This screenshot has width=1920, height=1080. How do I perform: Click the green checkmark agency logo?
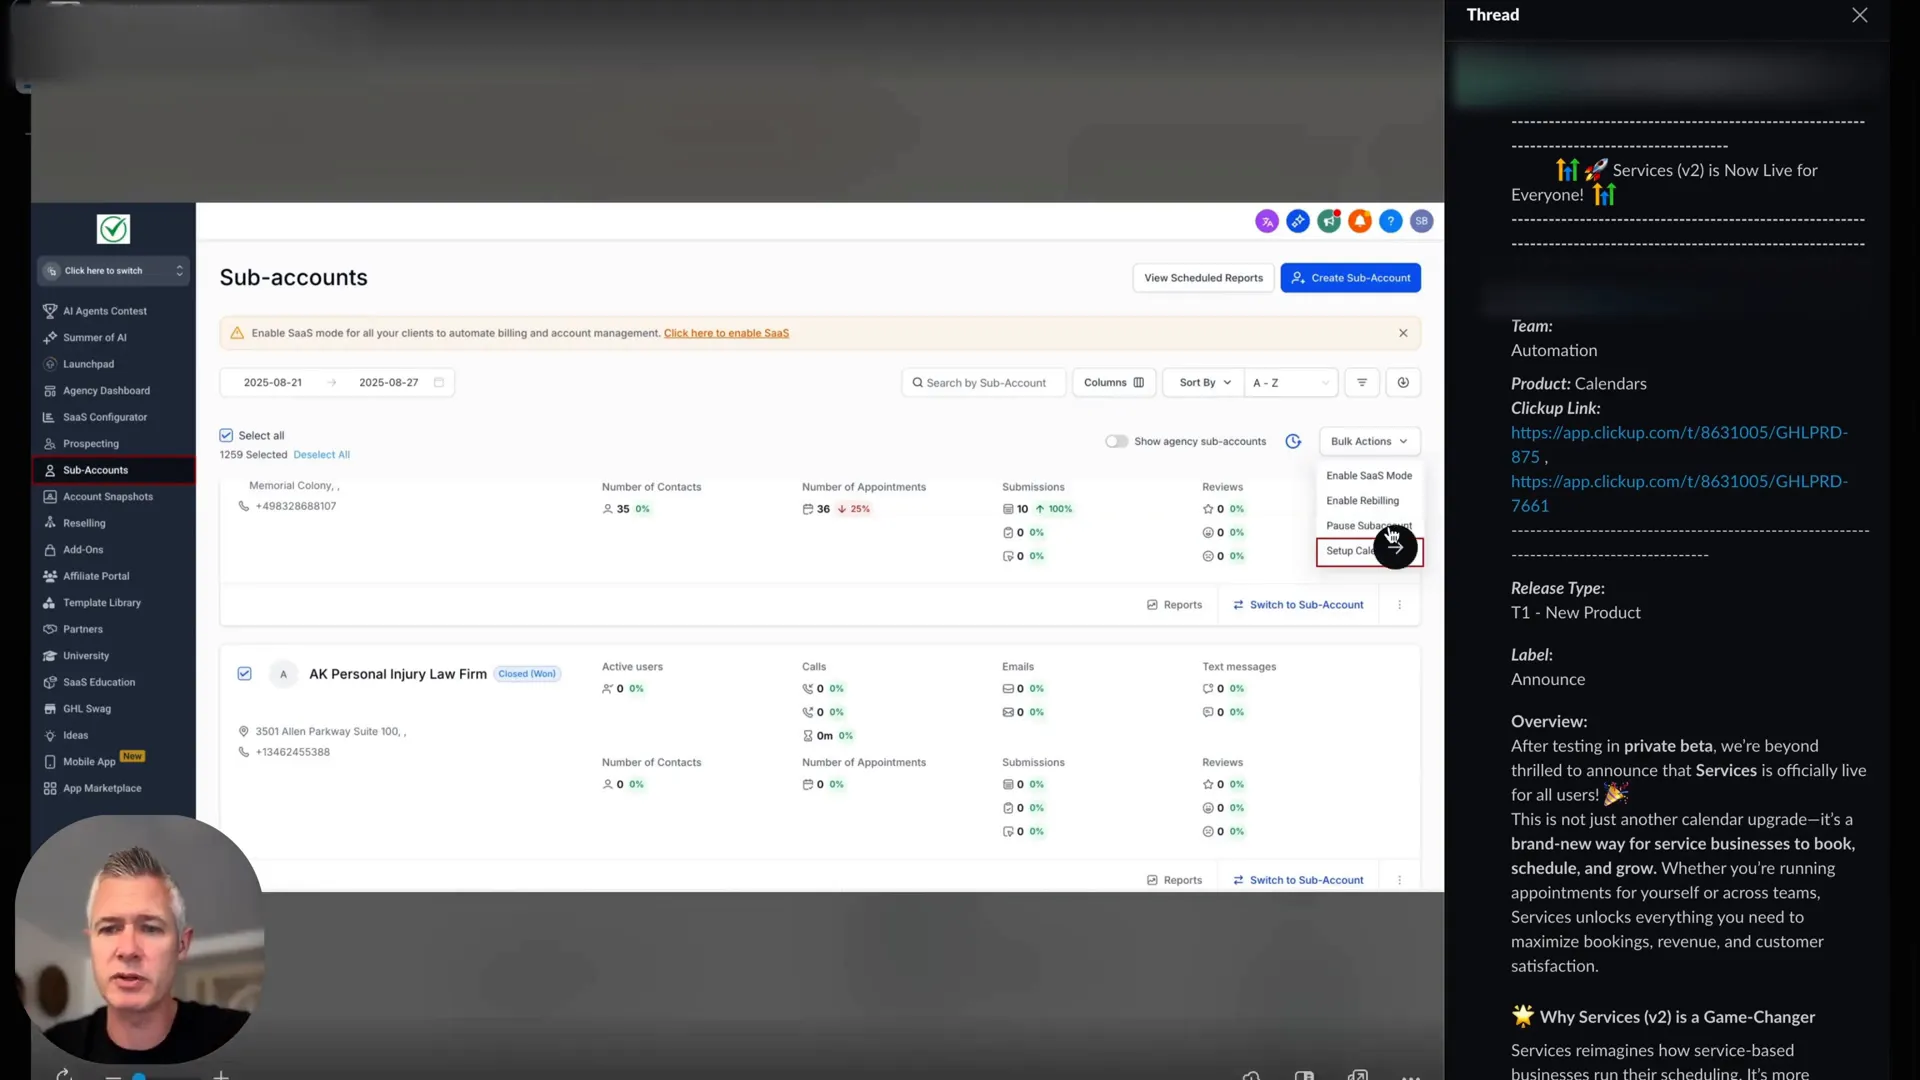click(x=113, y=229)
